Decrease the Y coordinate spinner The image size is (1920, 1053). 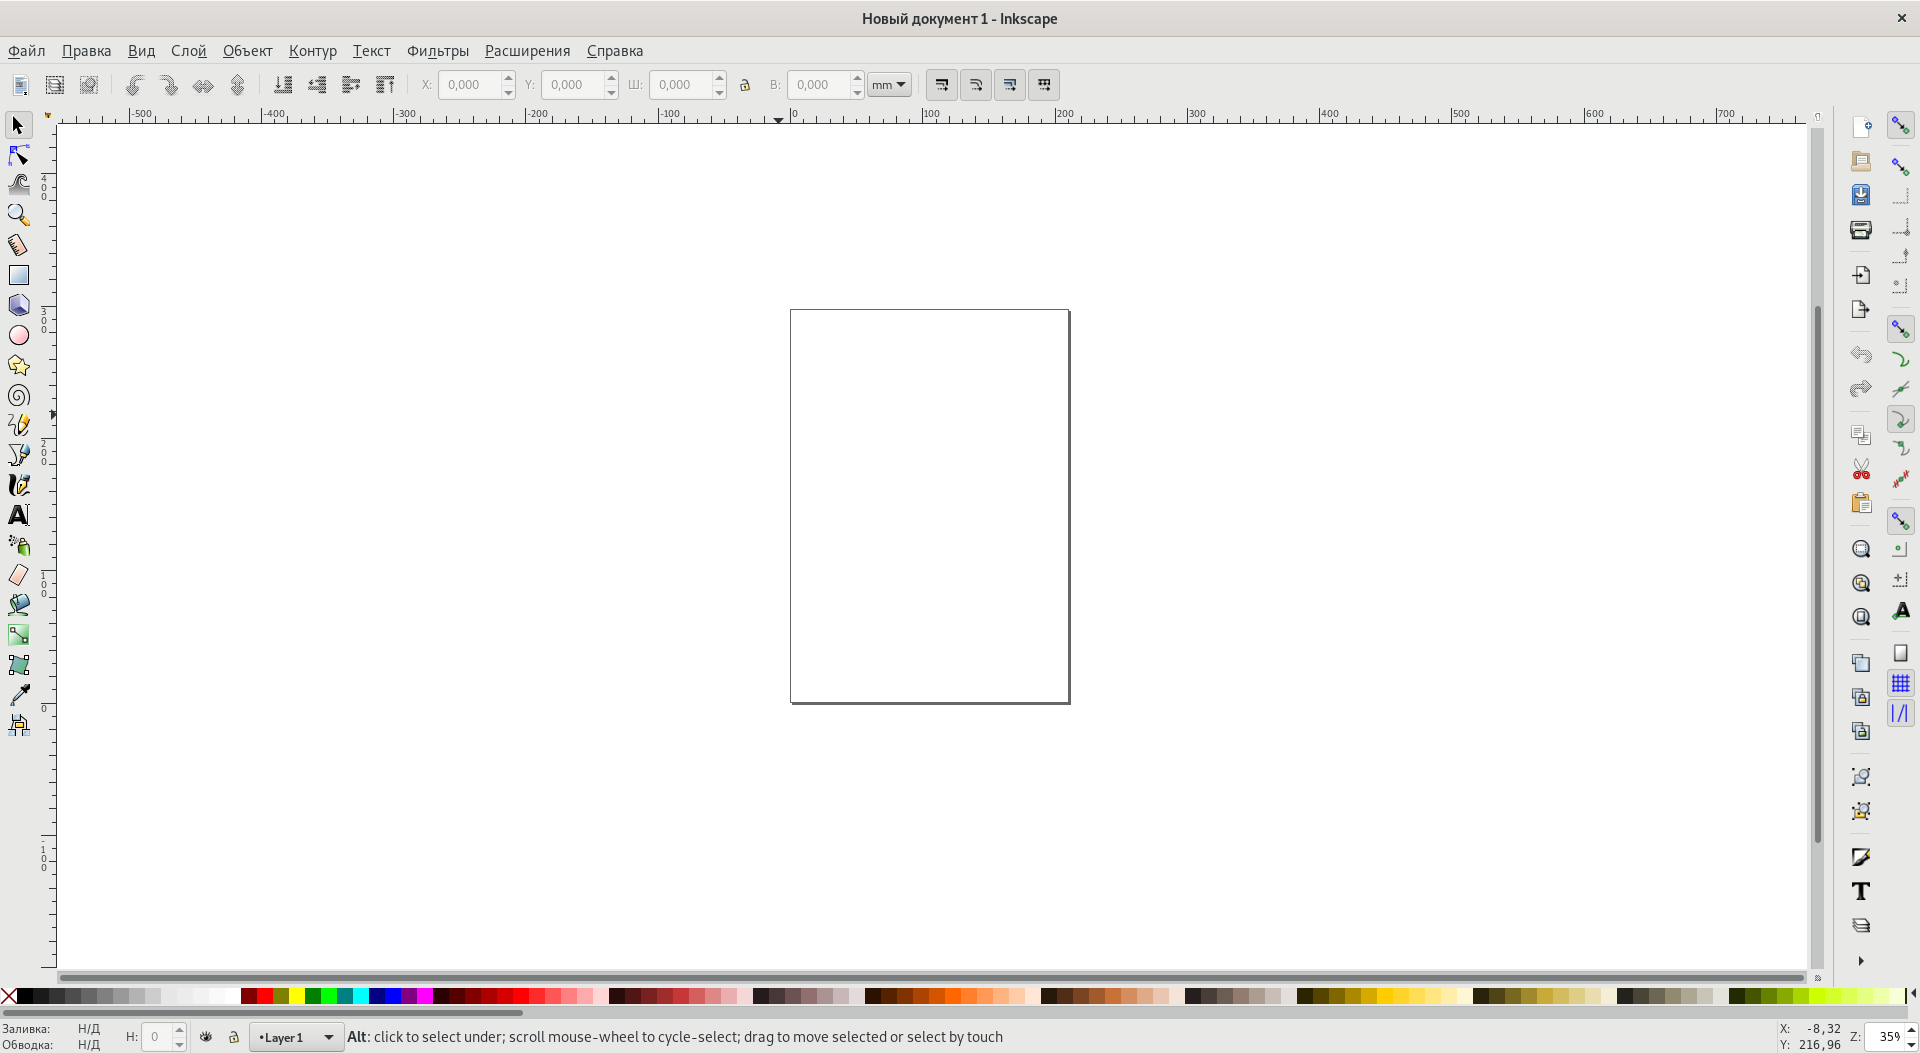611,92
